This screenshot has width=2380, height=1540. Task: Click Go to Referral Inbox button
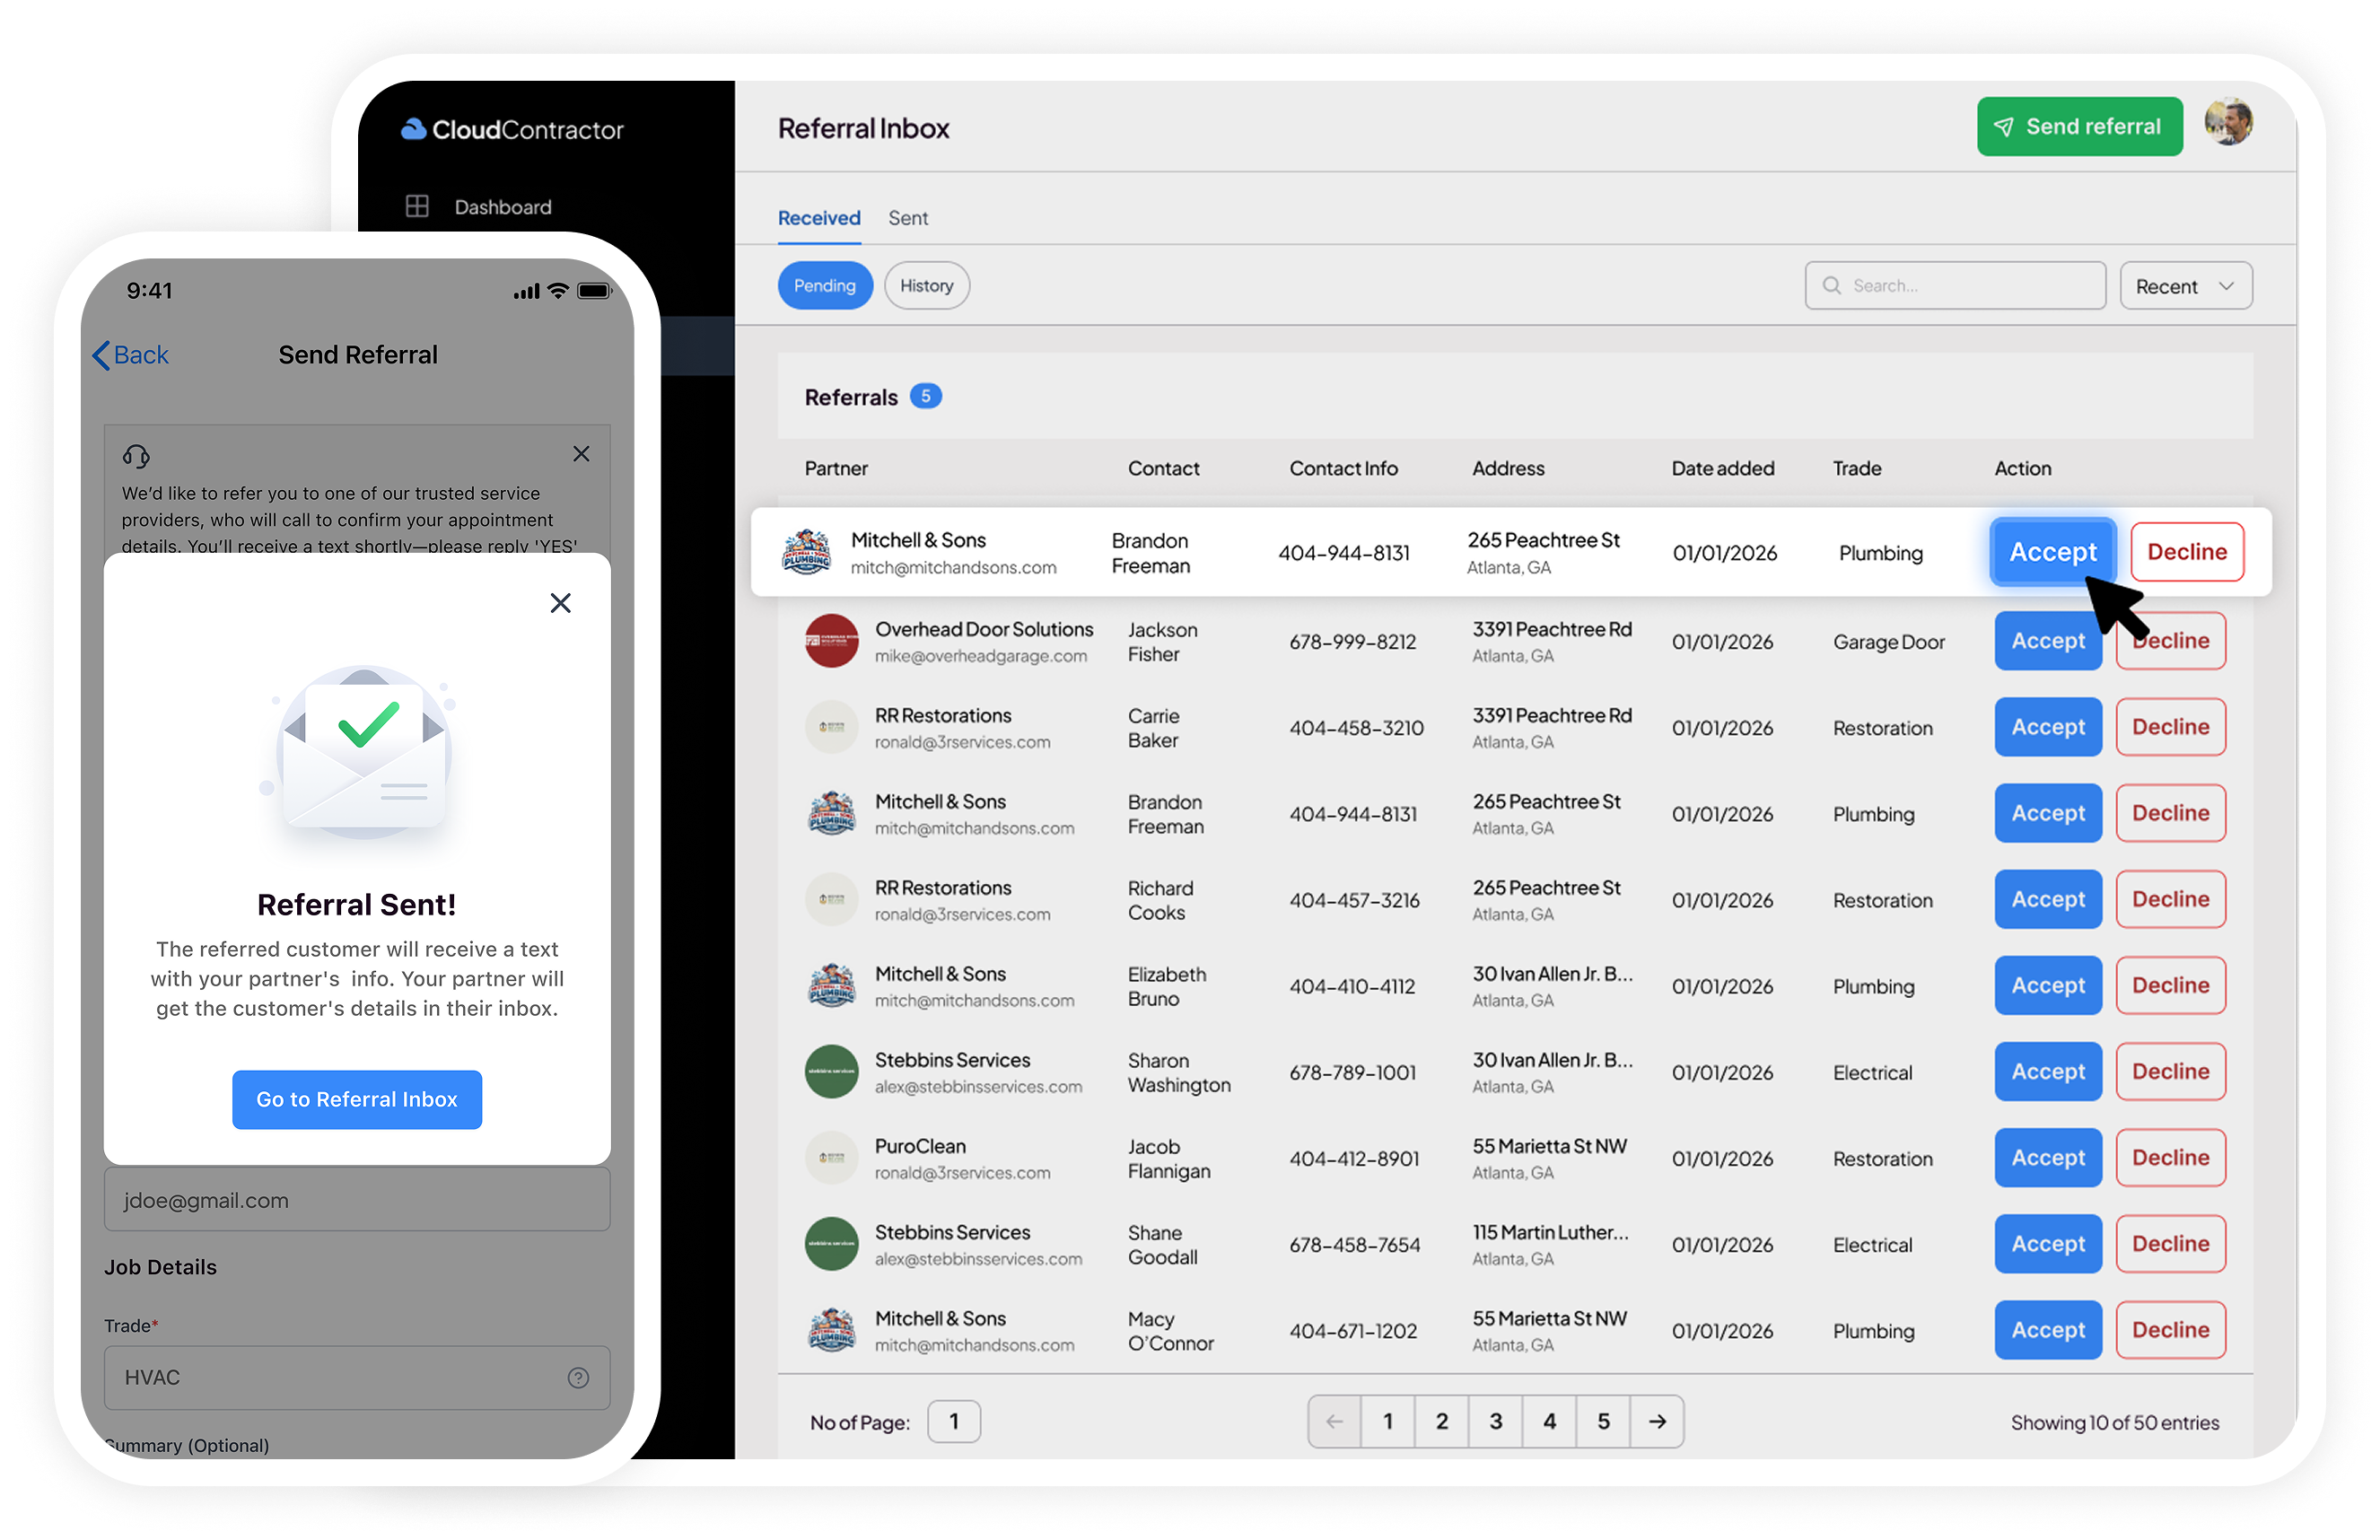coord(357,1100)
